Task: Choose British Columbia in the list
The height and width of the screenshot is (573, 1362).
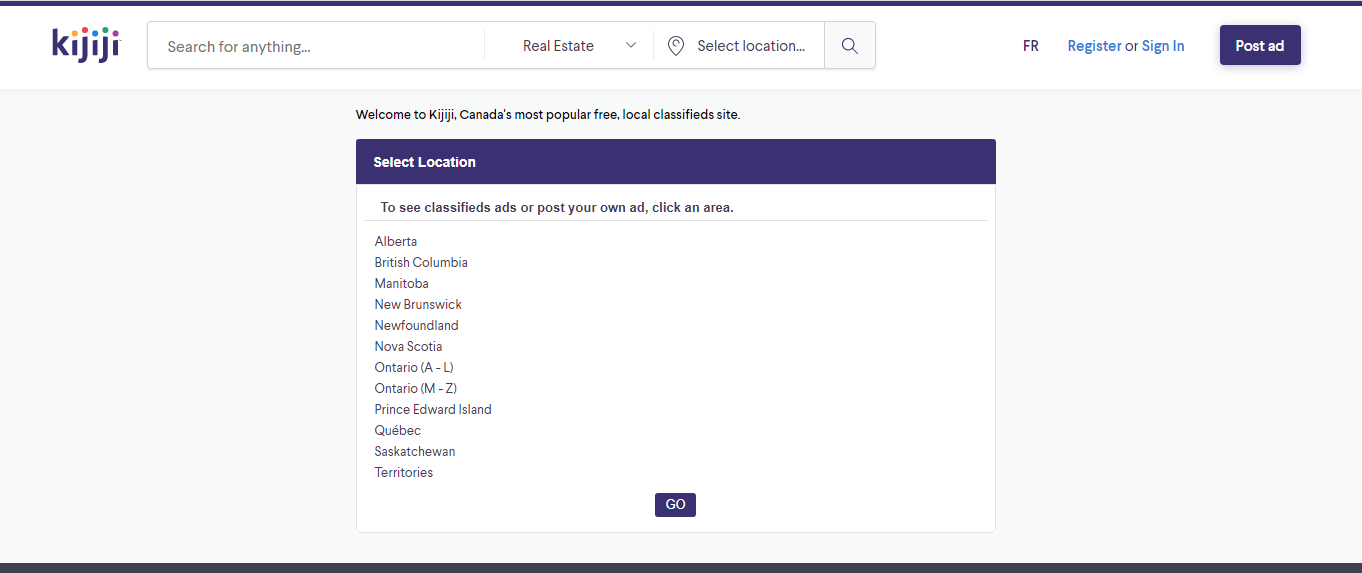Action: pos(421,263)
